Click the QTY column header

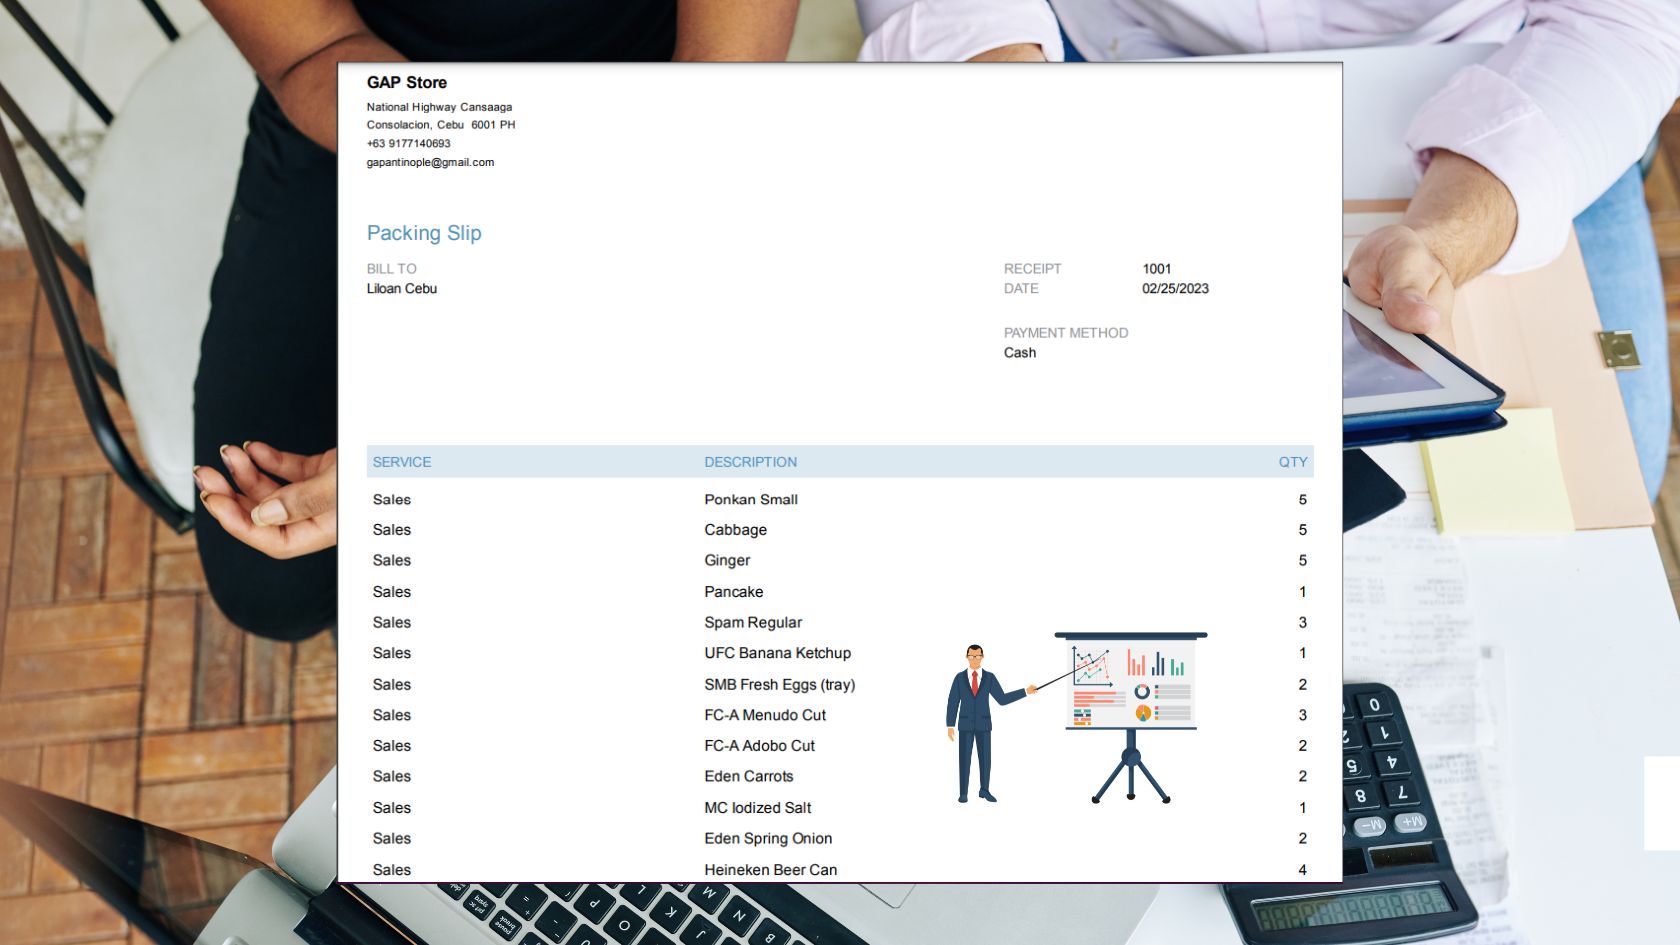(x=1292, y=462)
